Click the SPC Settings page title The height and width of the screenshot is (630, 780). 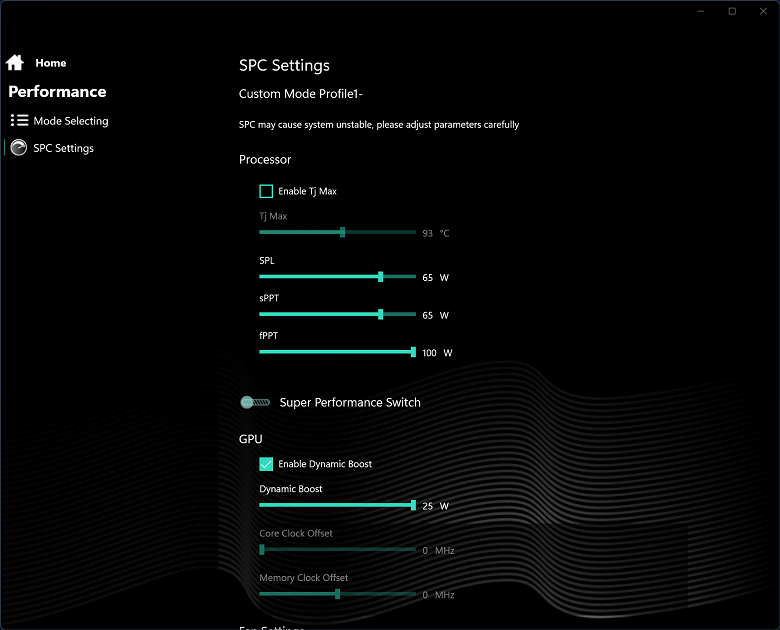(x=284, y=65)
